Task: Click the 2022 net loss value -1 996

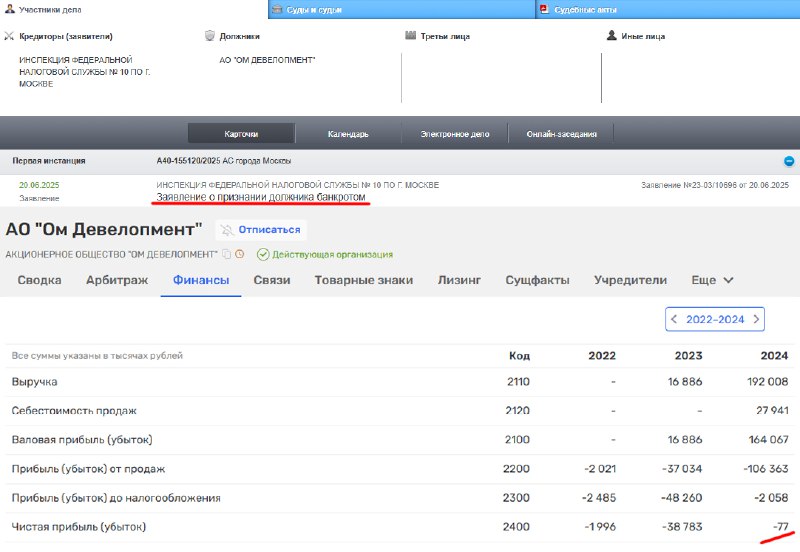Action: [x=600, y=526]
